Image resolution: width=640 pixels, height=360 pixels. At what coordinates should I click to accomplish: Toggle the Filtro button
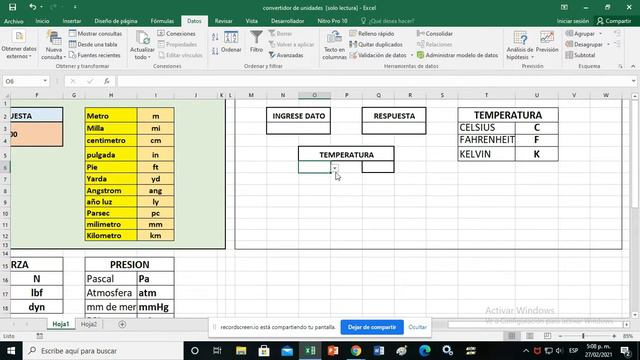tap(256, 42)
